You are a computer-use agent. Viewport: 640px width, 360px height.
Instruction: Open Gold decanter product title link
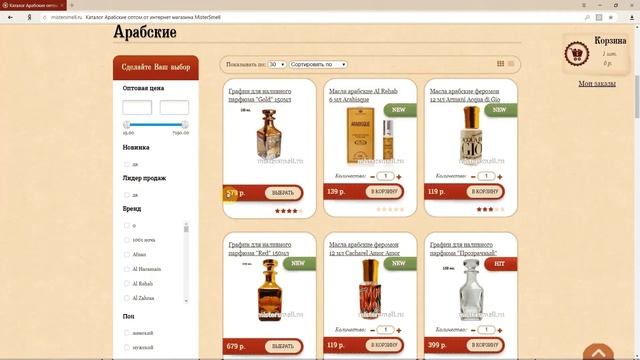pyautogui.click(x=260, y=95)
